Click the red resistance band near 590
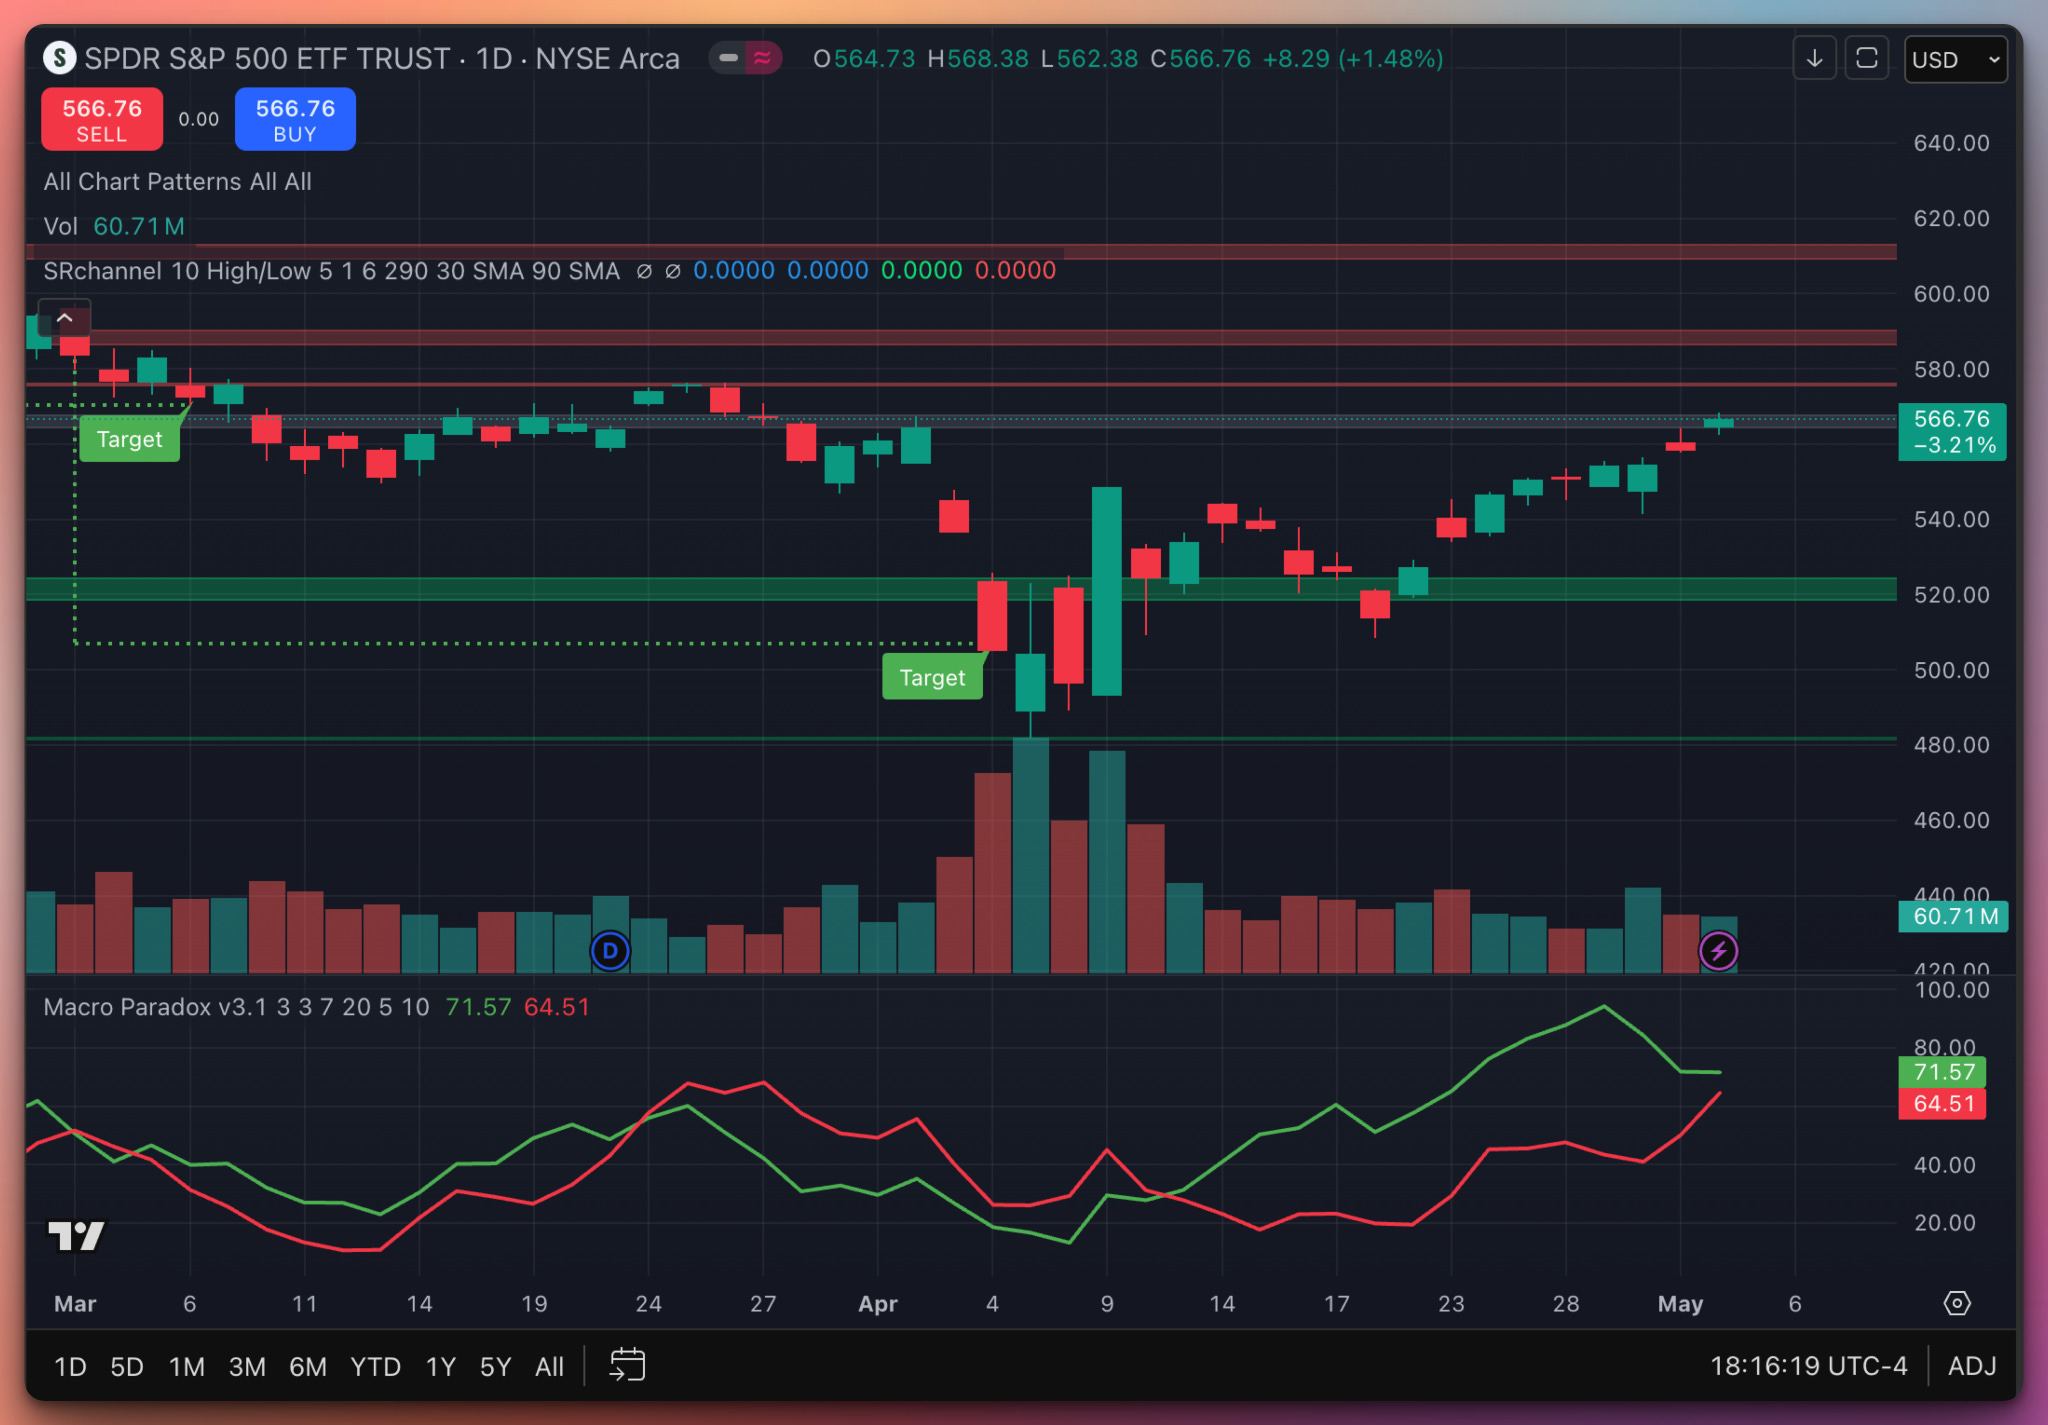The width and height of the screenshot is (2048, 1425). point(961,337)
